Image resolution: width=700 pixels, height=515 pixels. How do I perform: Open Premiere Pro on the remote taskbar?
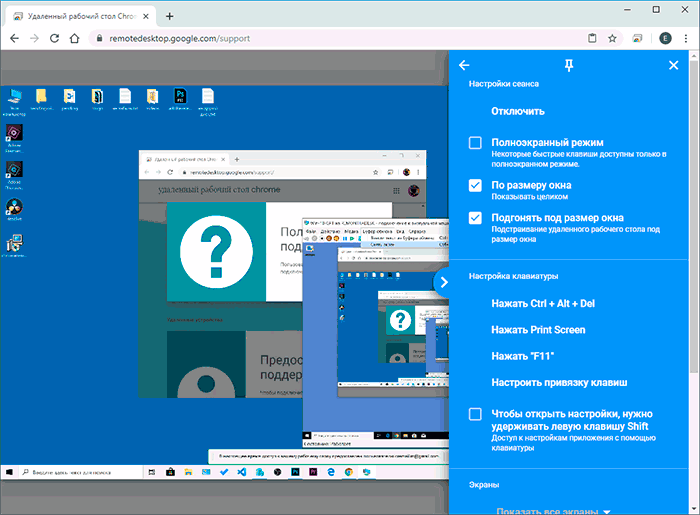tap(313, 472)
